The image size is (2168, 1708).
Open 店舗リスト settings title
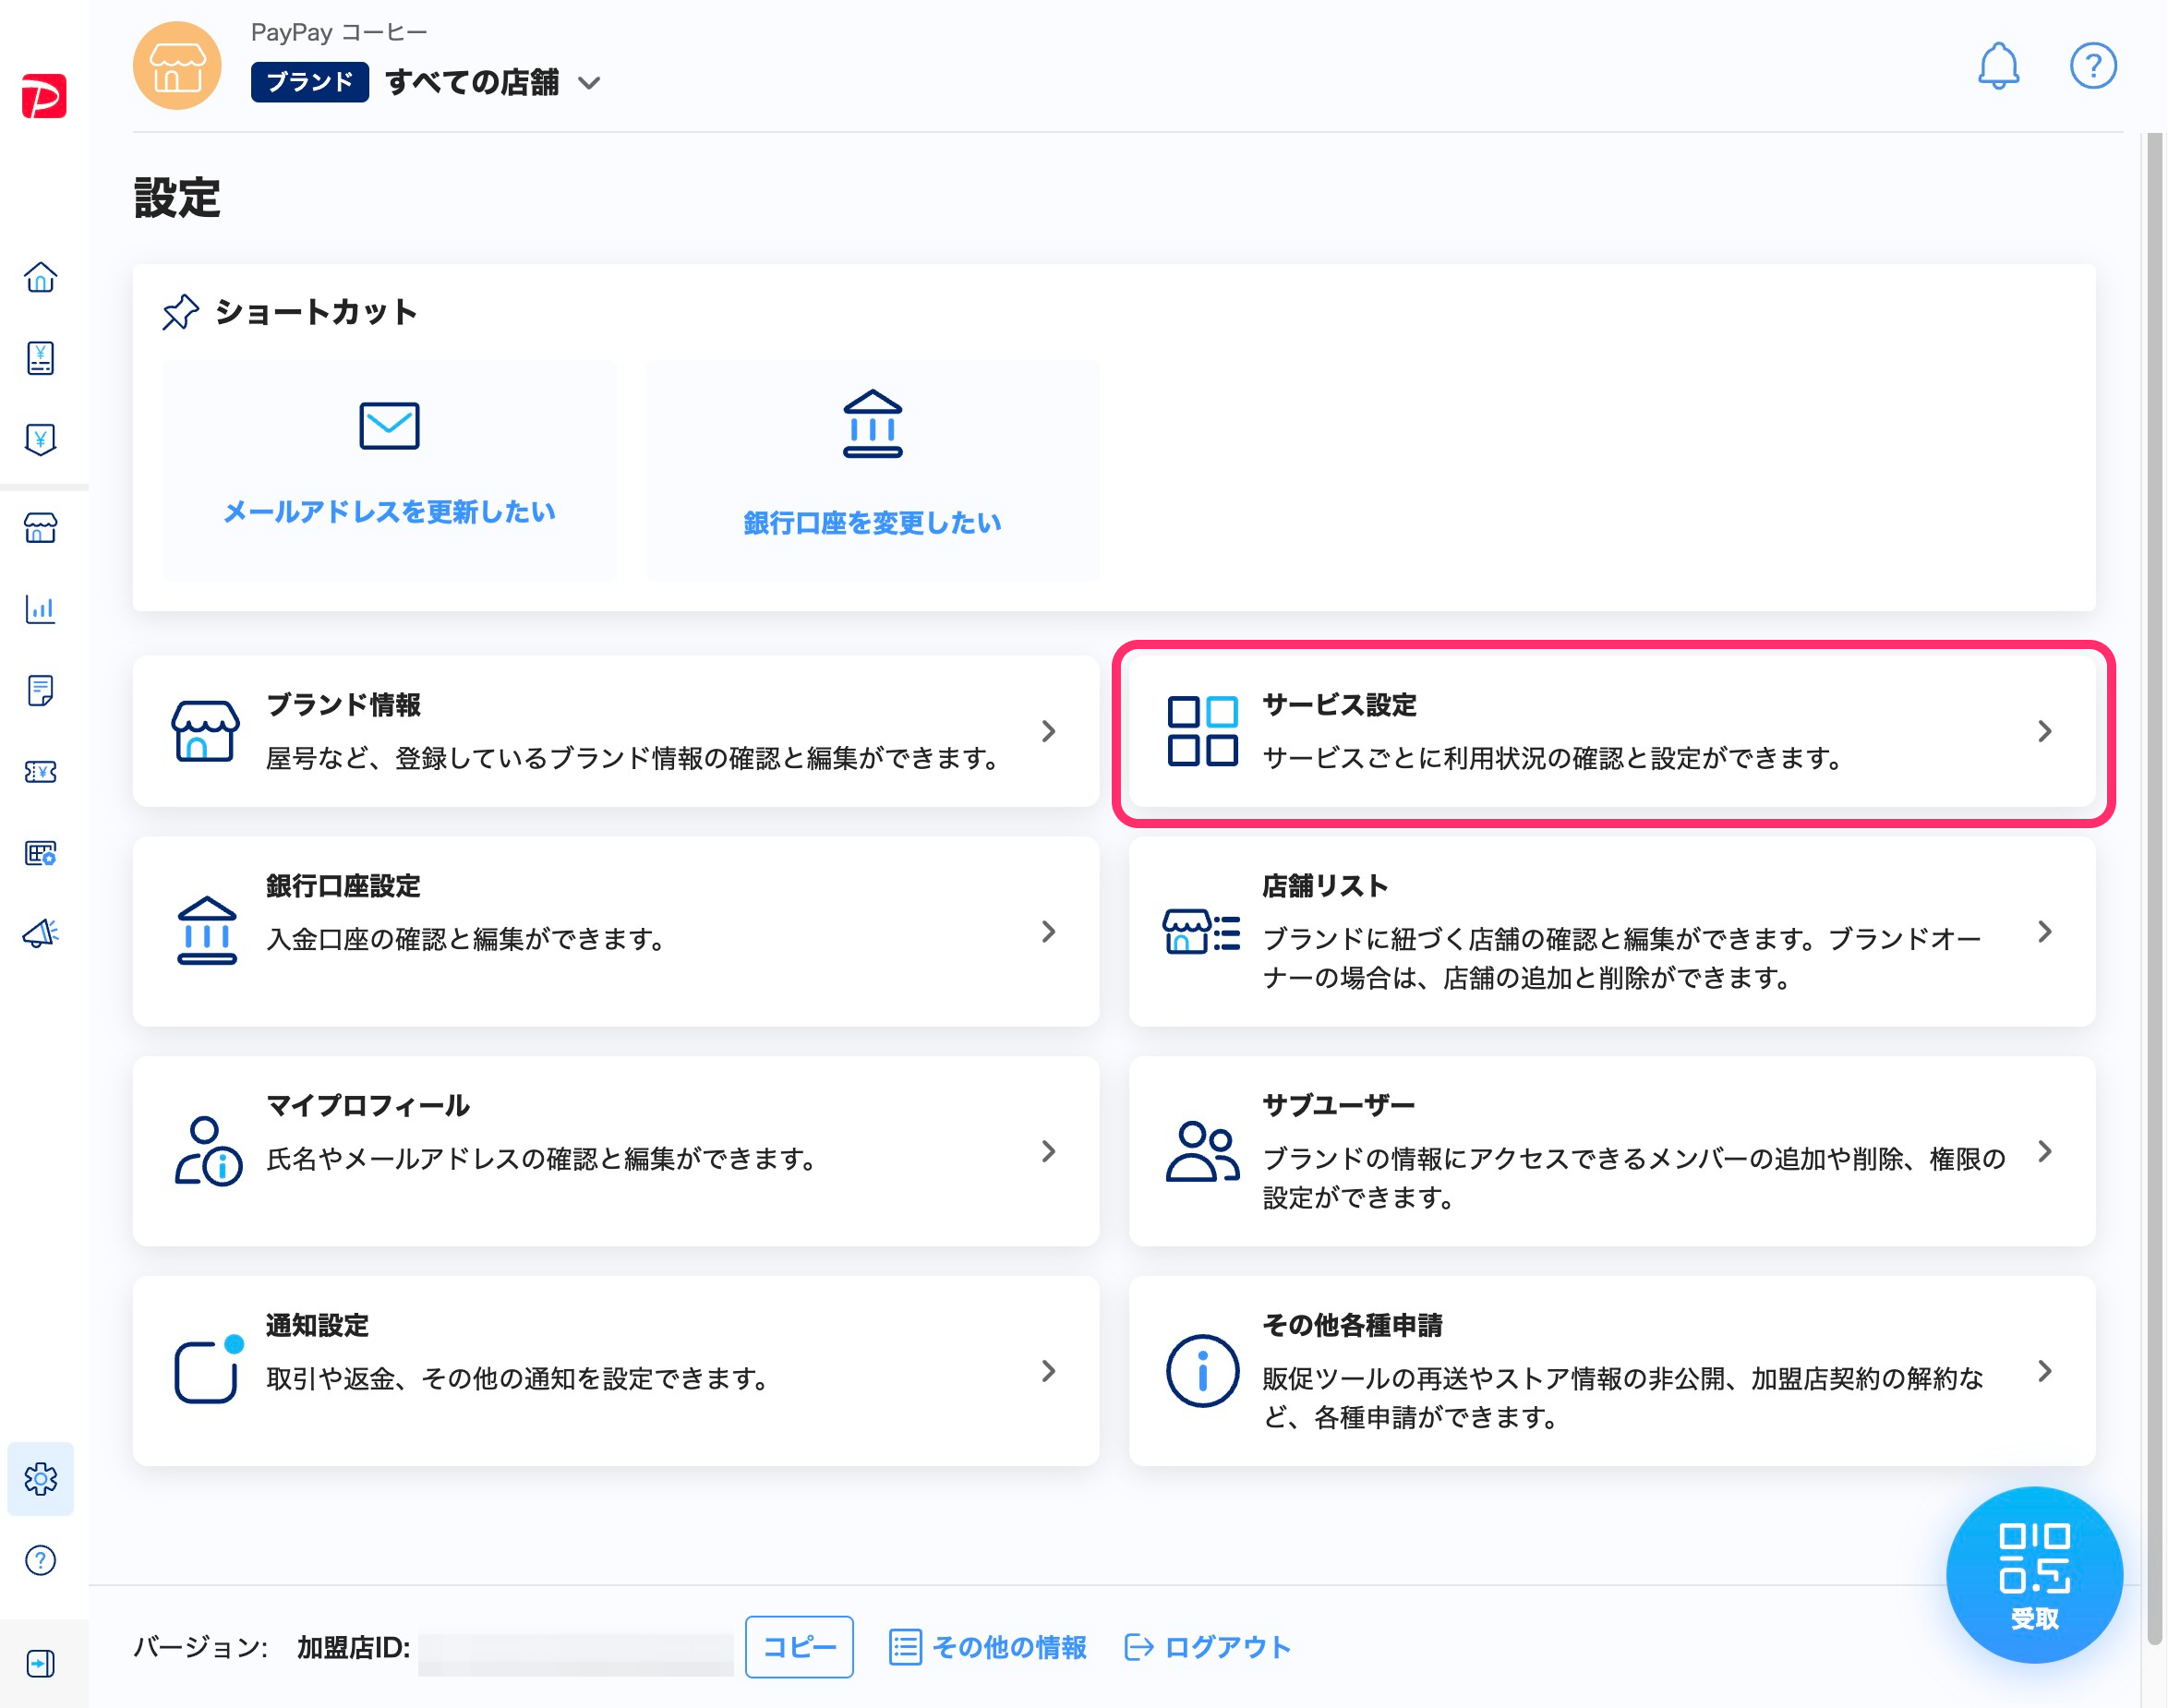coord(1325,885)
